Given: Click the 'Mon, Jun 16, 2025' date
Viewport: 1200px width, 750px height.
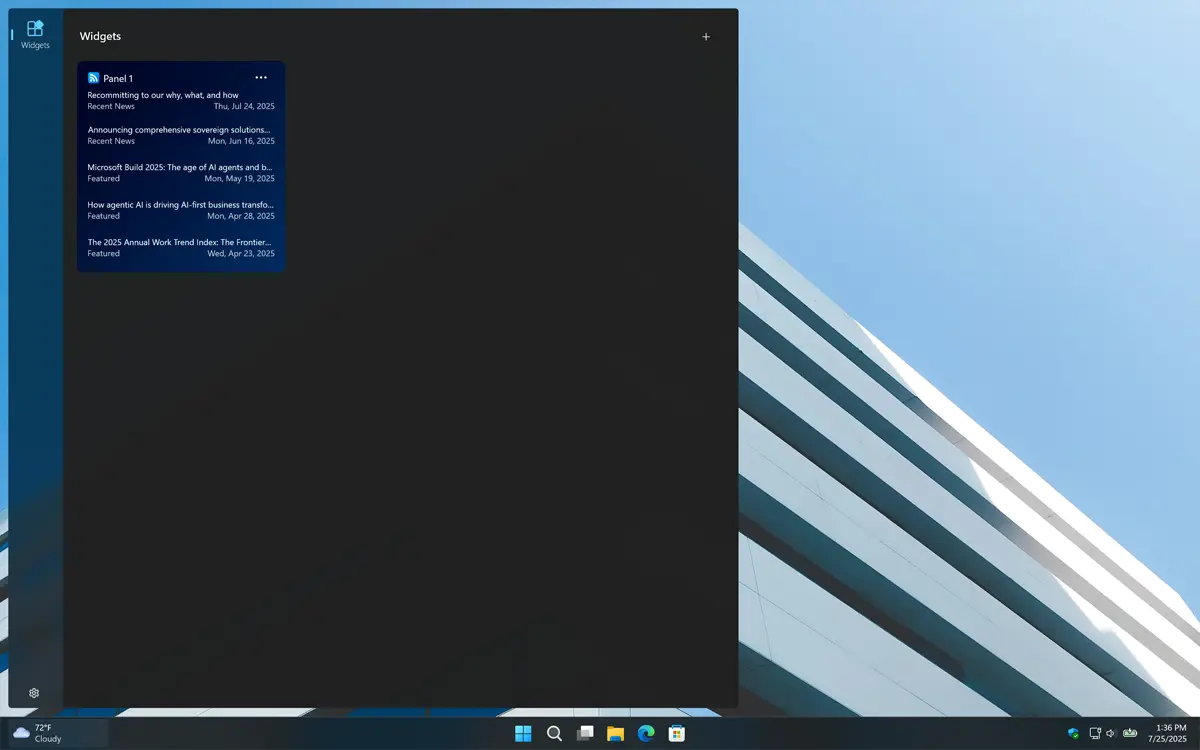Looking at the screenshot, I should 241,141.
